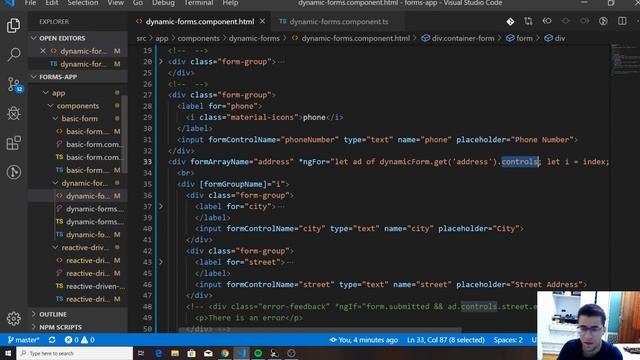Image resolution: width=640 pixels, height=360 pixels.
Task: Click the Windows Start button
Action: click(8, 353)
